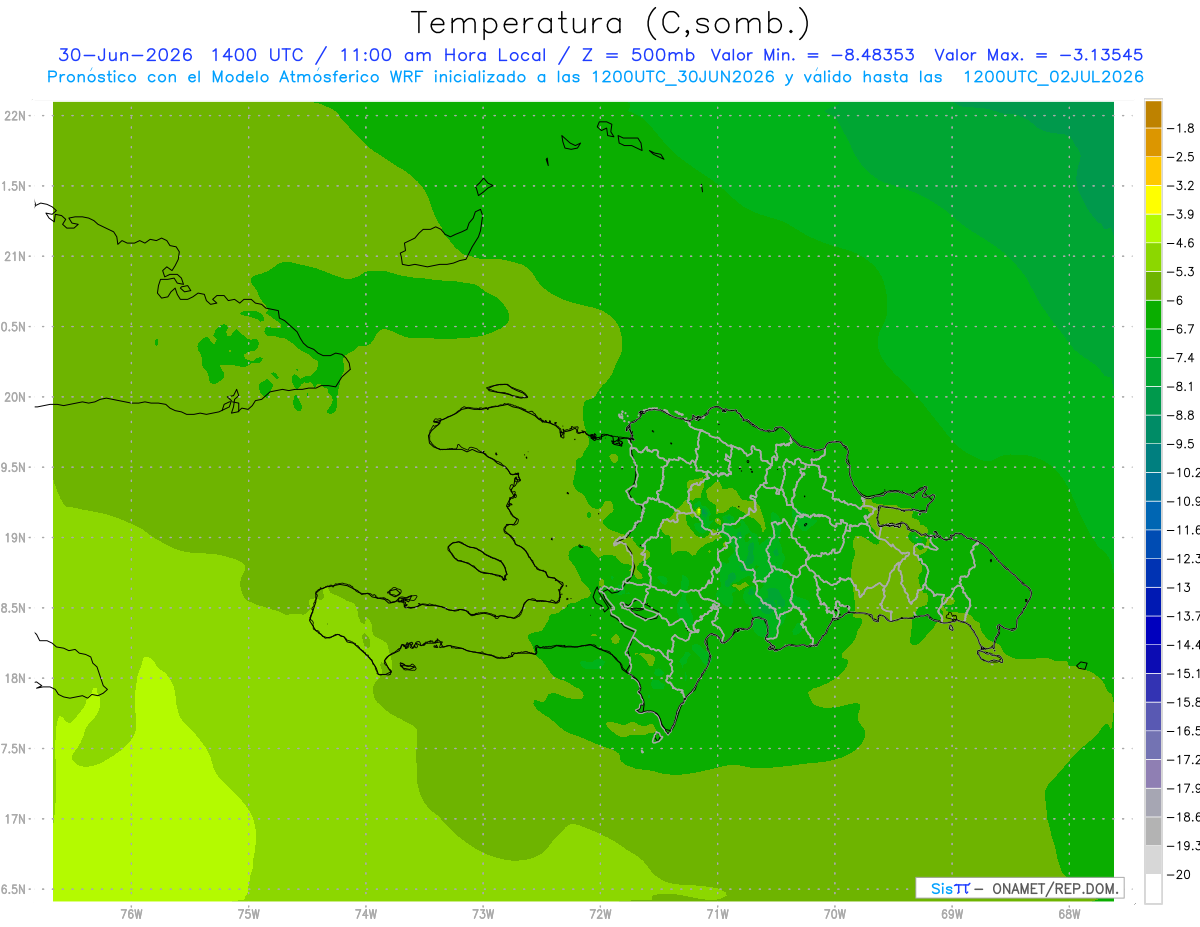
Task: Click the "-2.5" color bar value
Action: (x=1181, y=157)
